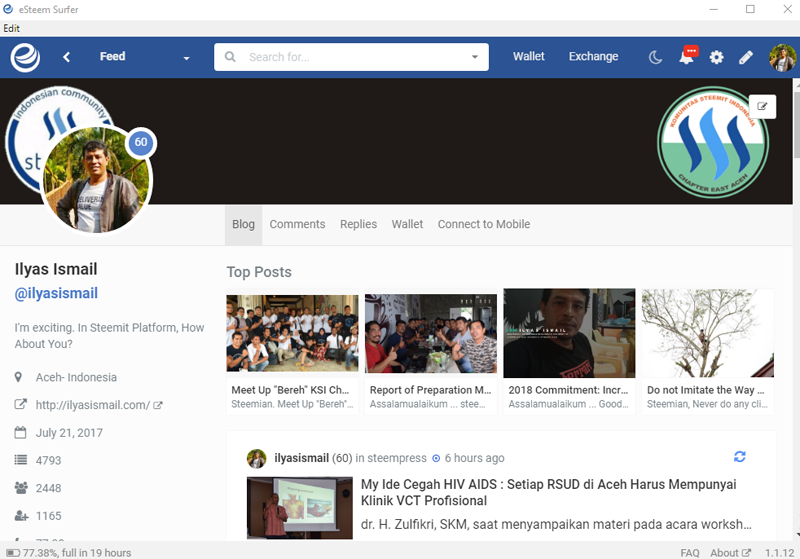Click the external link icon after website URL
800x559 pixels.
pyautogui.click(x=158, y=405)
